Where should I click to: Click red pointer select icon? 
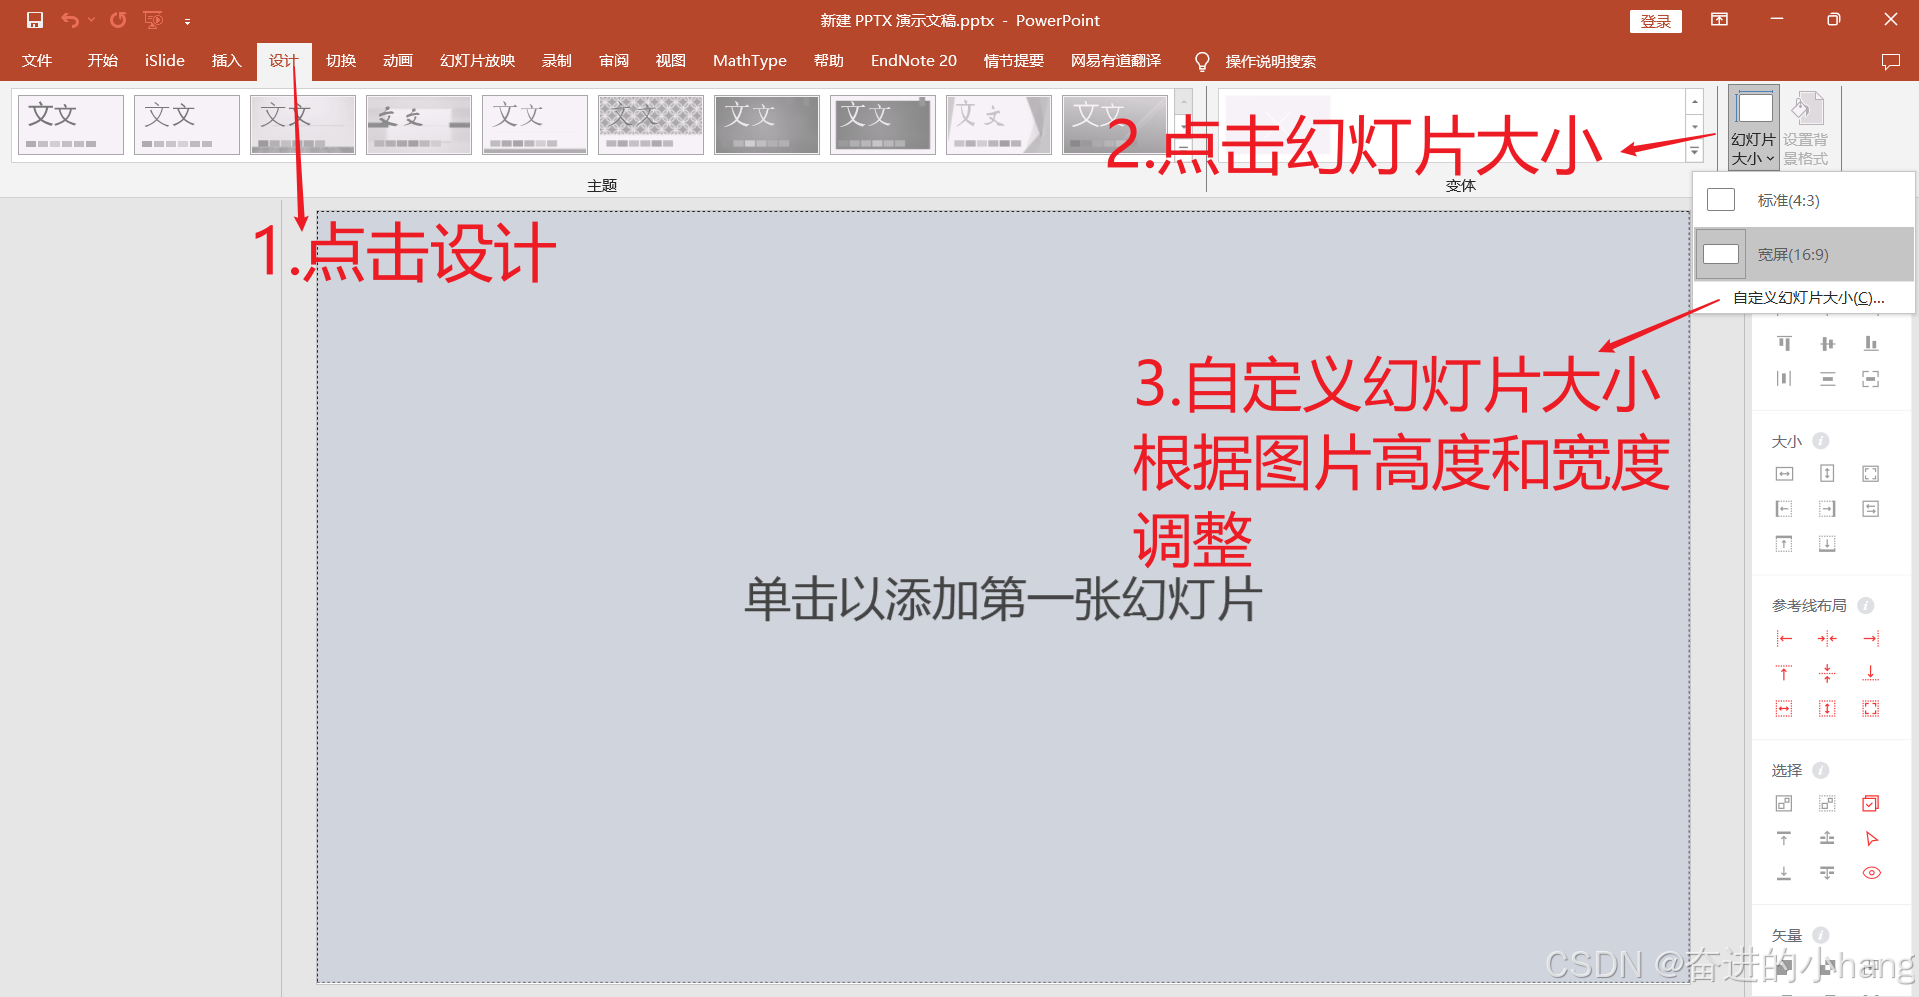(x=1871, y=838)
